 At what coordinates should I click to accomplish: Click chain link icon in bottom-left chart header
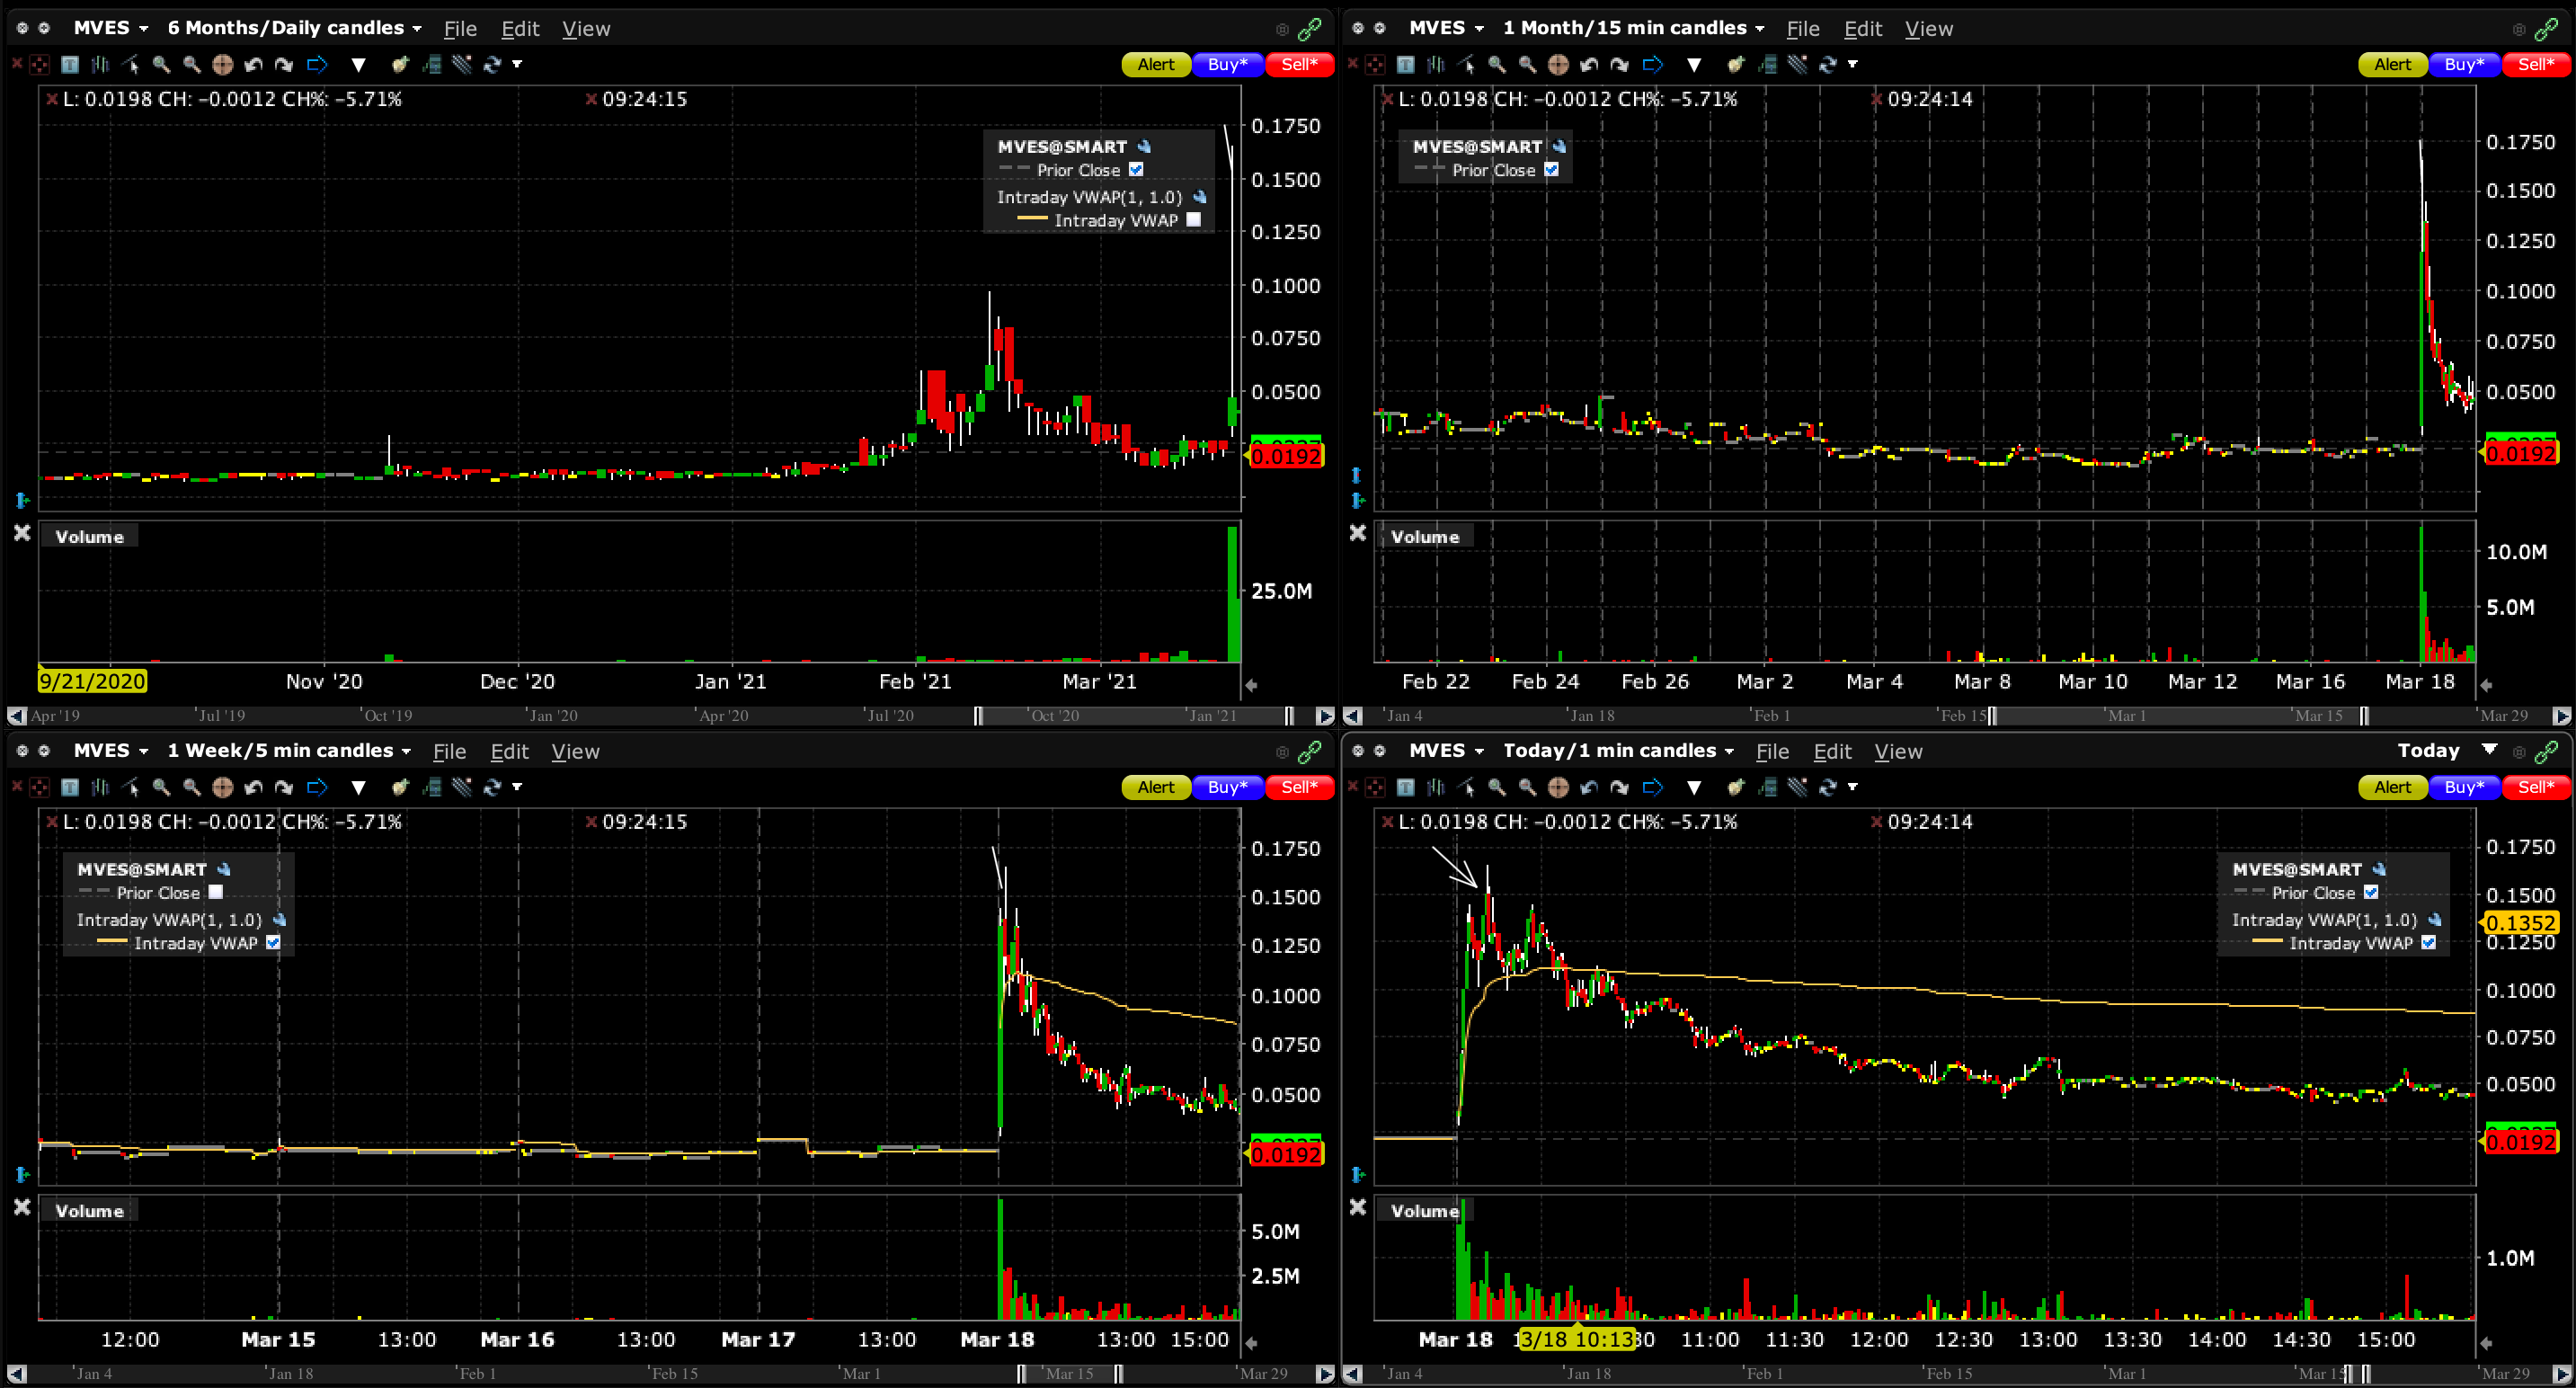1309,752
